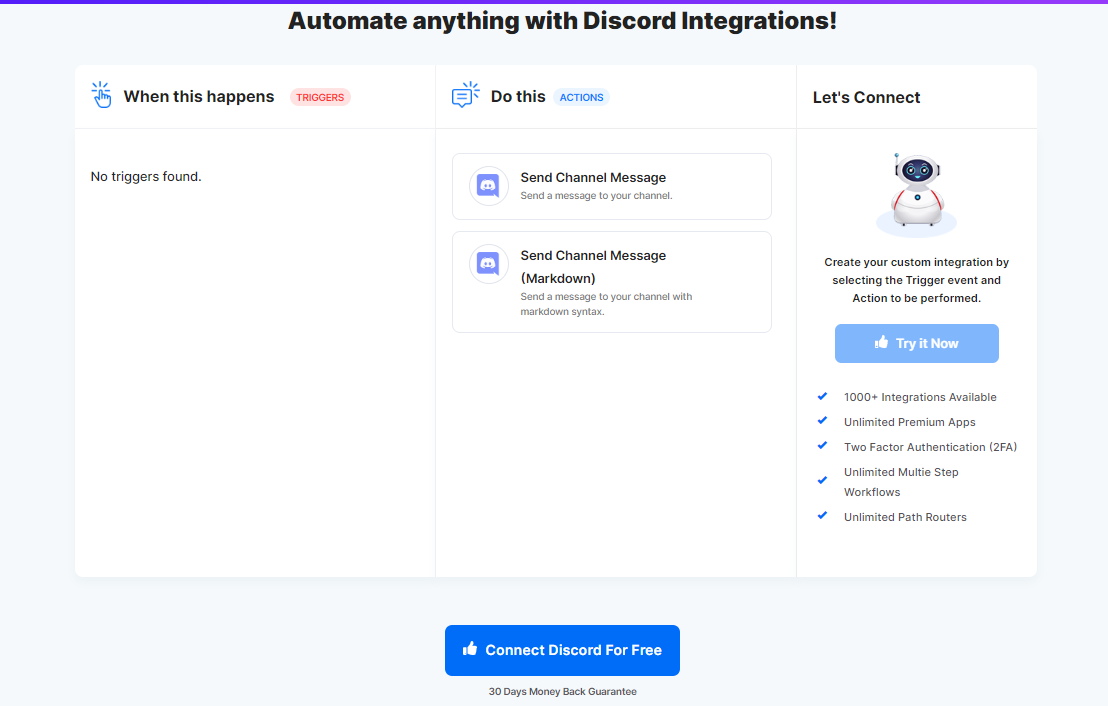Viewport: 1108px width, 706px height.
Task: Click checkmark beside Two Factor Authentication
Action: pos(823,445)
